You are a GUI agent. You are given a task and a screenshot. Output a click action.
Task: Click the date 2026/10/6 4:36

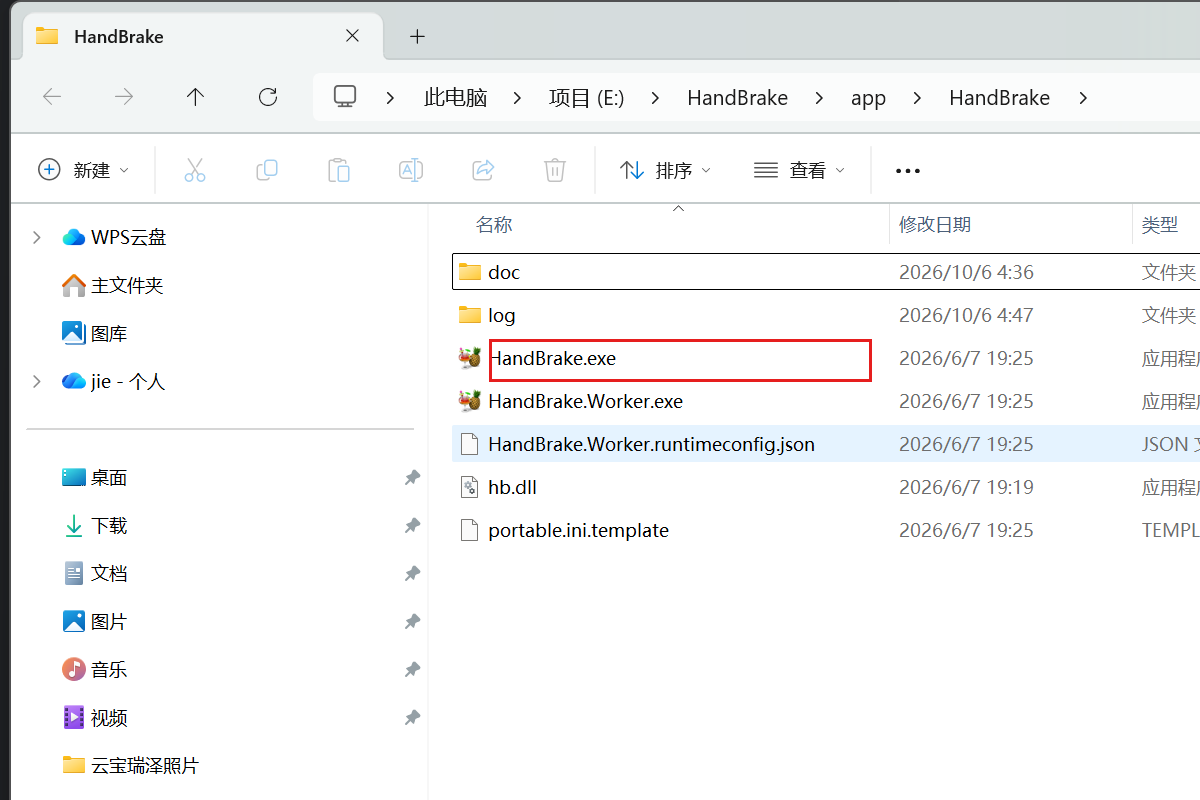[x=966, y=272]
